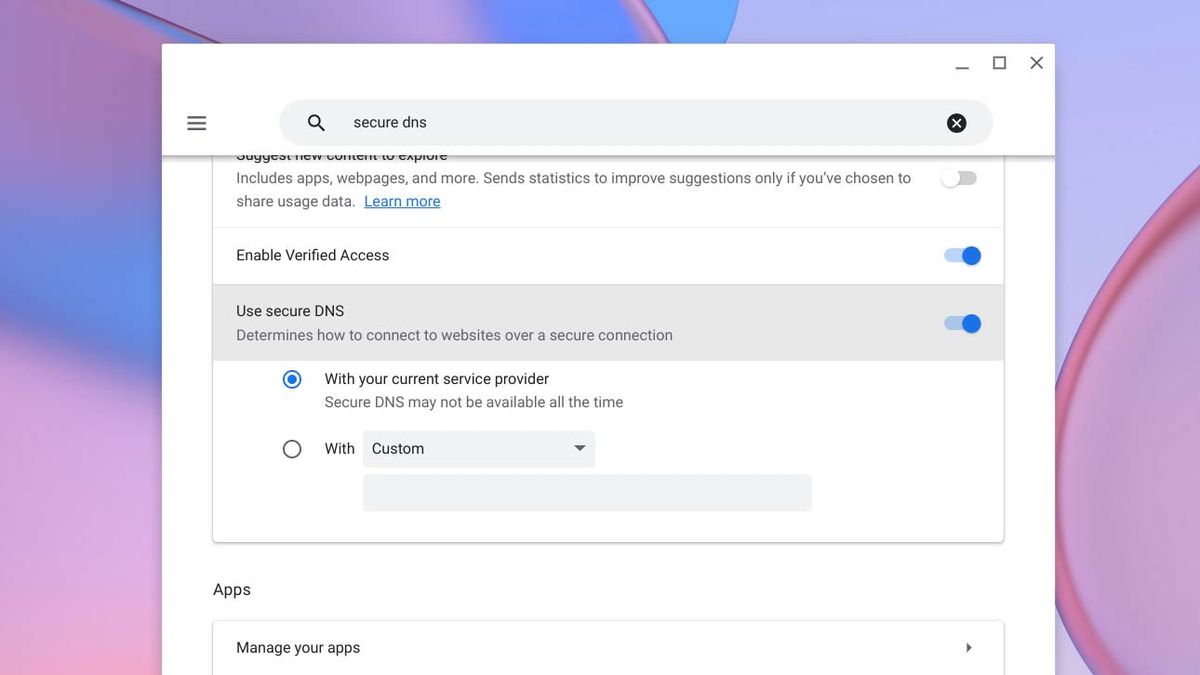
Task: Click inside the search bar
Action: (600, 122)
